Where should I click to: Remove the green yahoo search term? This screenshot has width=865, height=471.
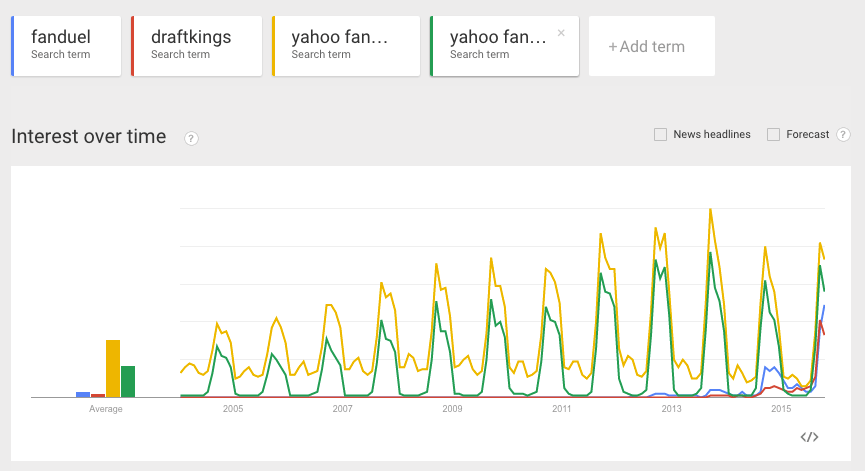pyautogui.click(x=561, y=33)
